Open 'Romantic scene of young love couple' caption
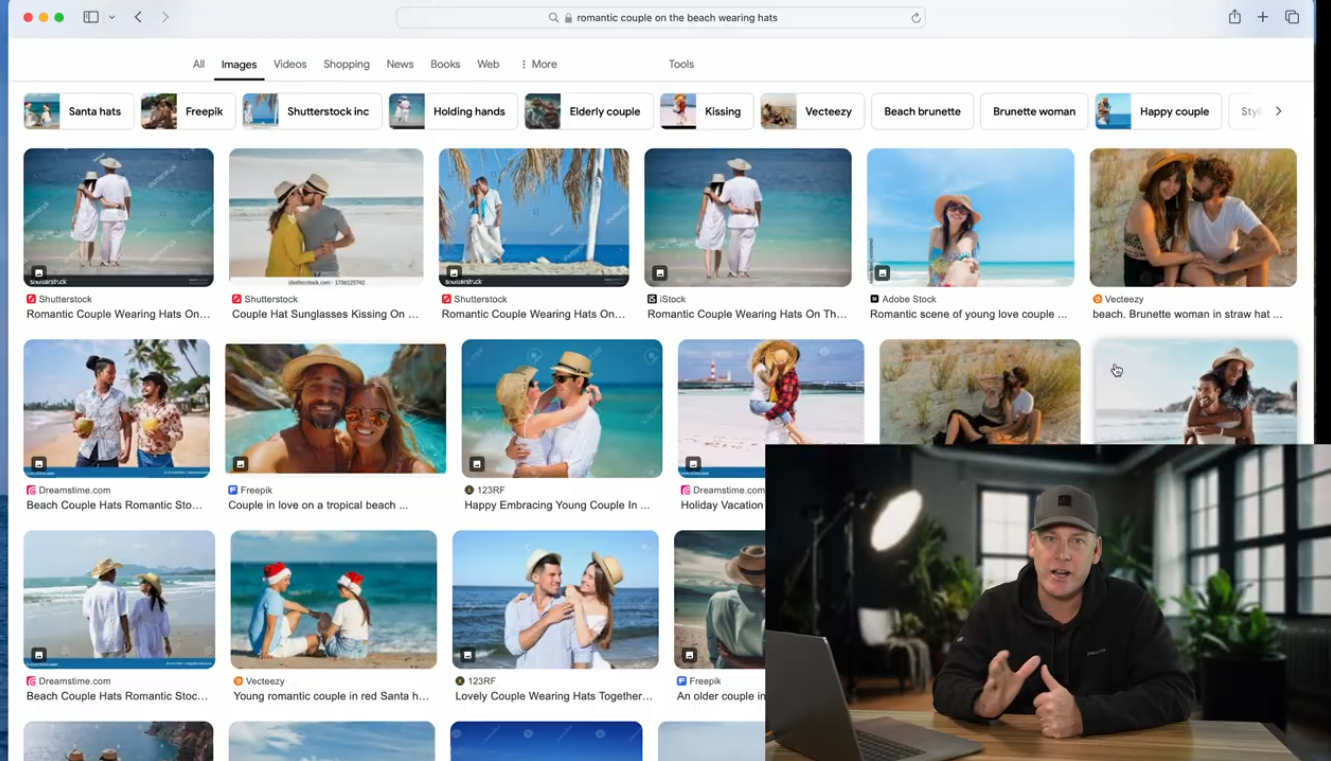This screenshot has height=761, width=1331. (x=968, y=314)
